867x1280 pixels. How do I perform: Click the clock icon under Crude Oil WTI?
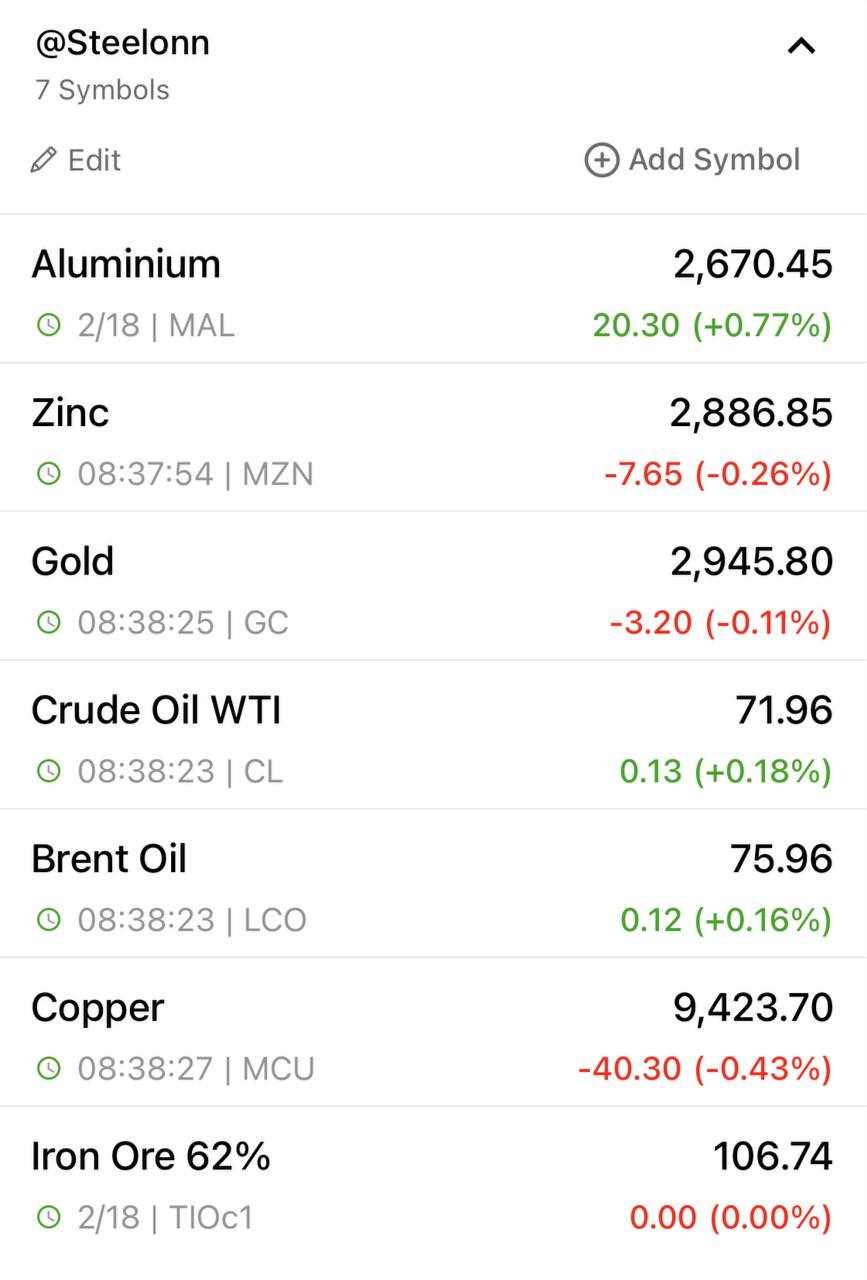[x=48, y=771]
